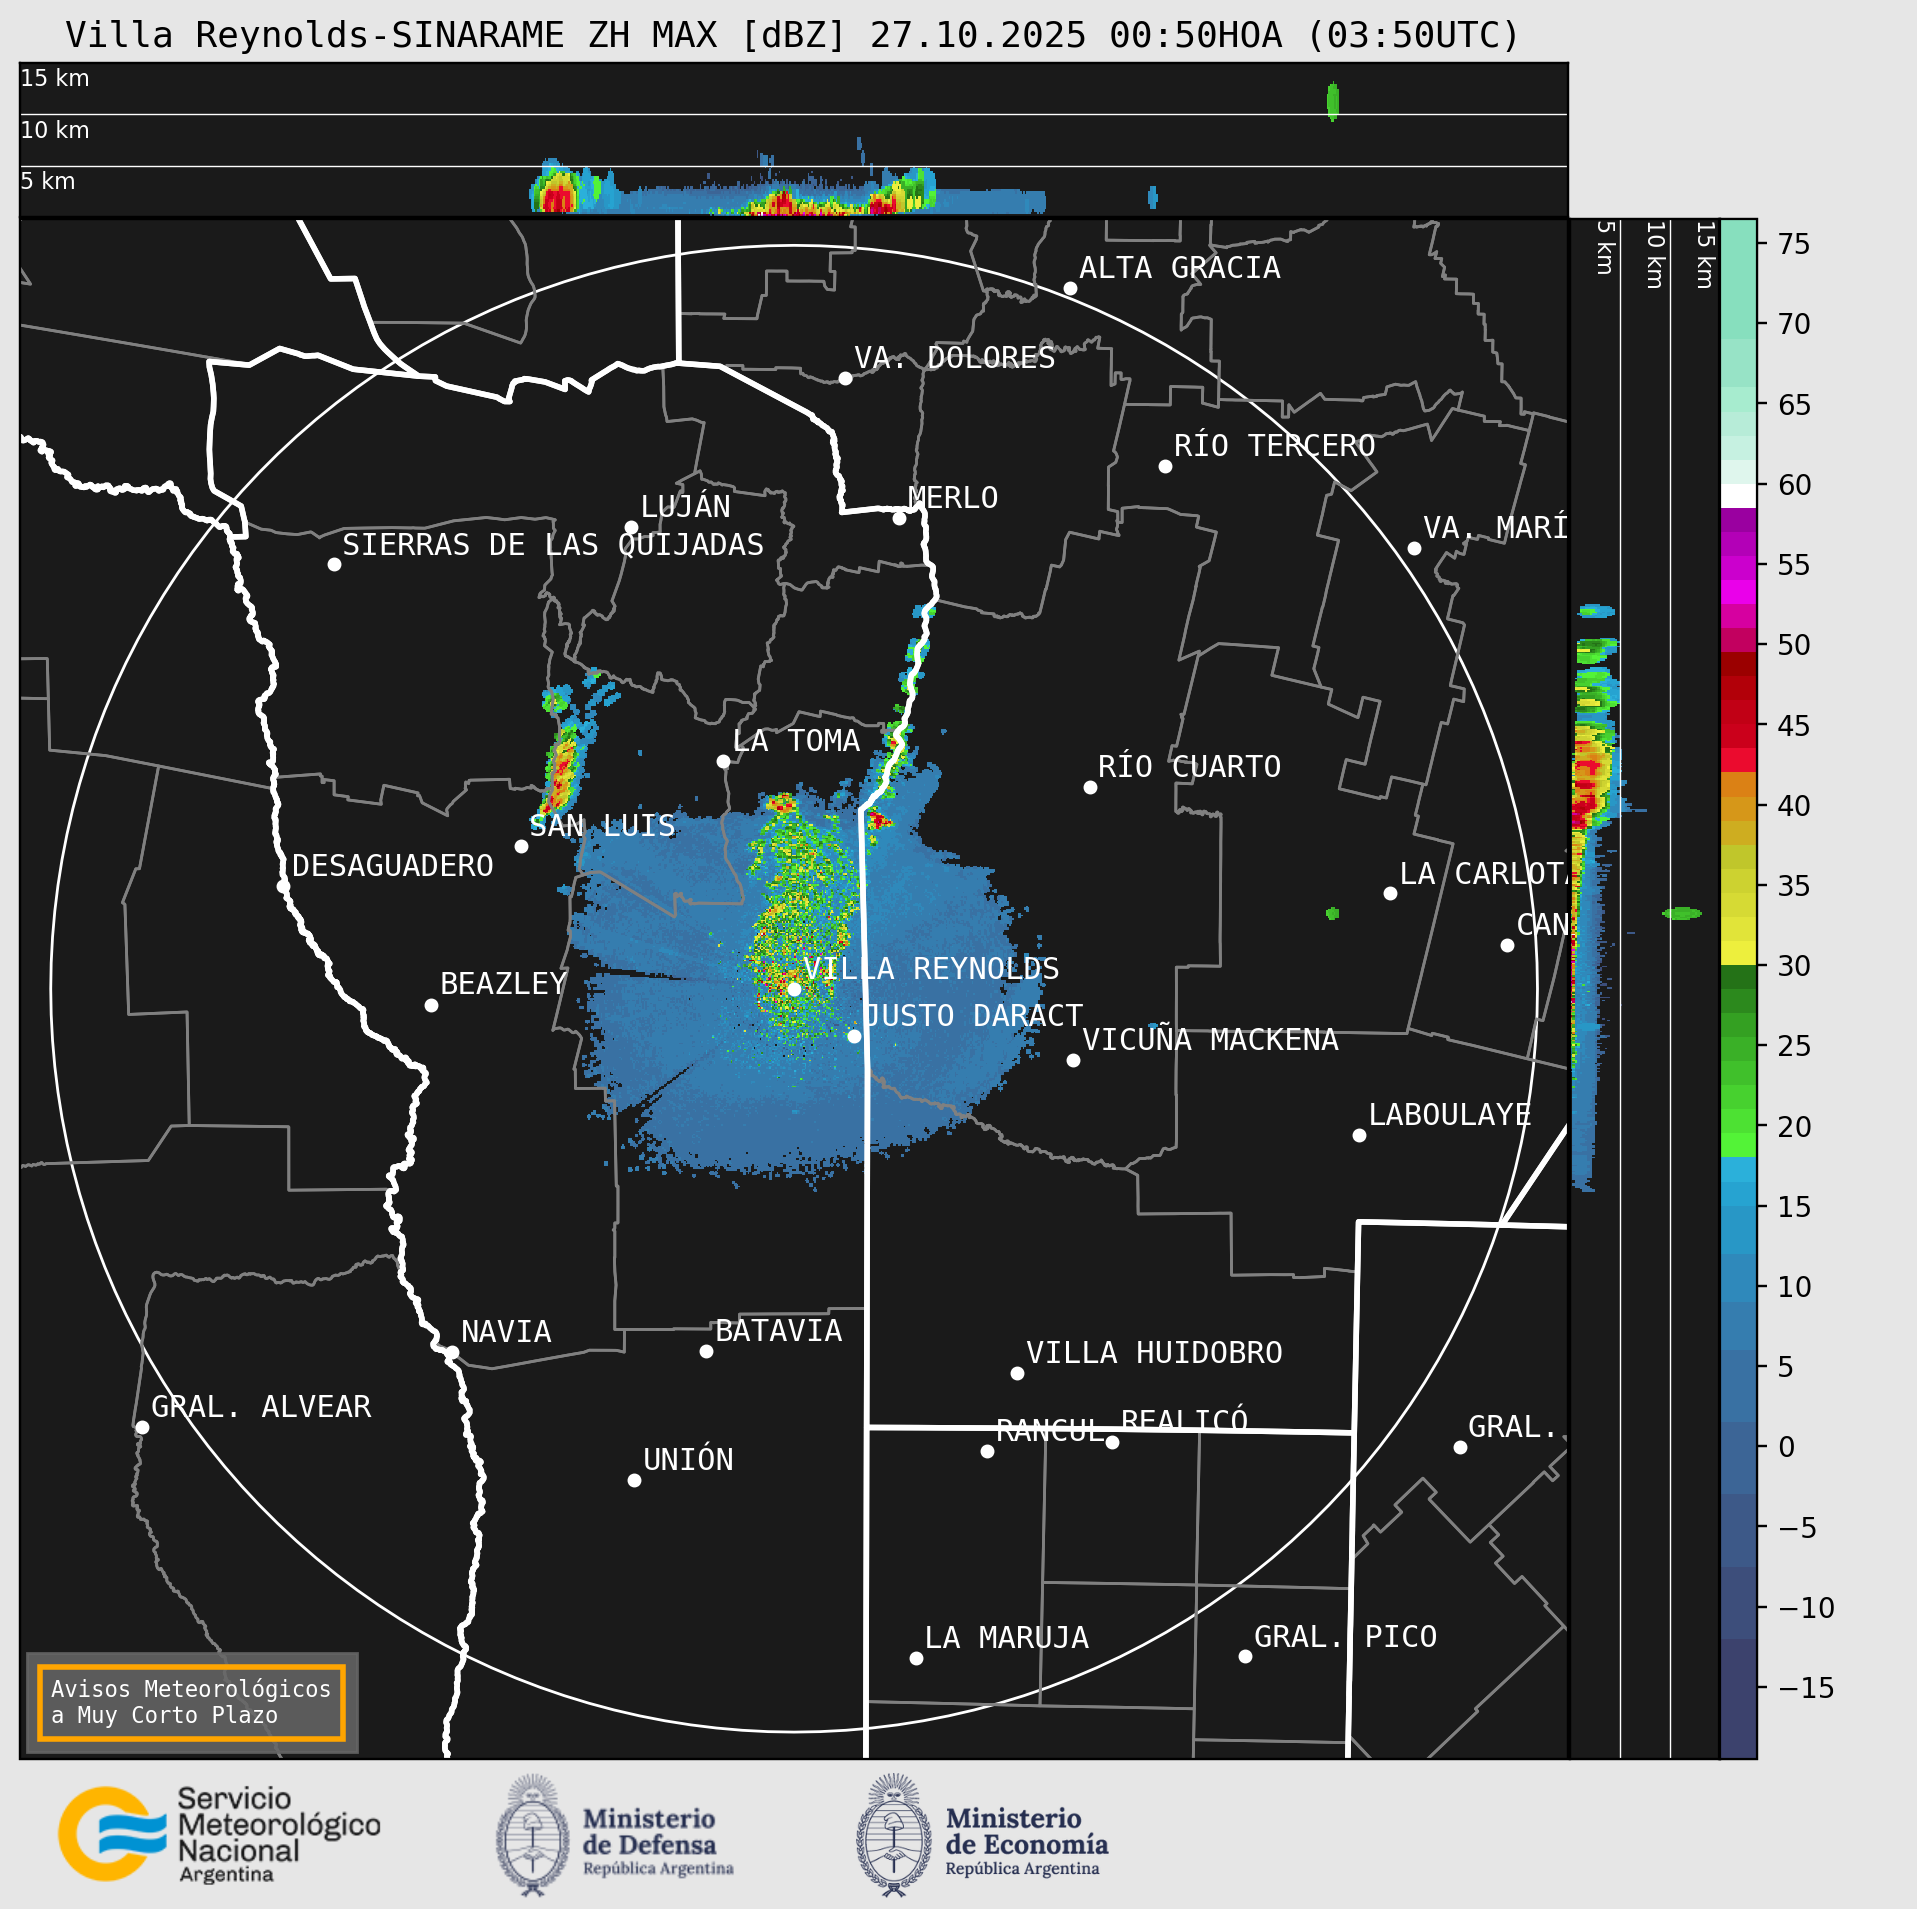Click the VICUÑA MACKENA city label
The image size is (1917, 1909).
(x=1210, y=1040)
